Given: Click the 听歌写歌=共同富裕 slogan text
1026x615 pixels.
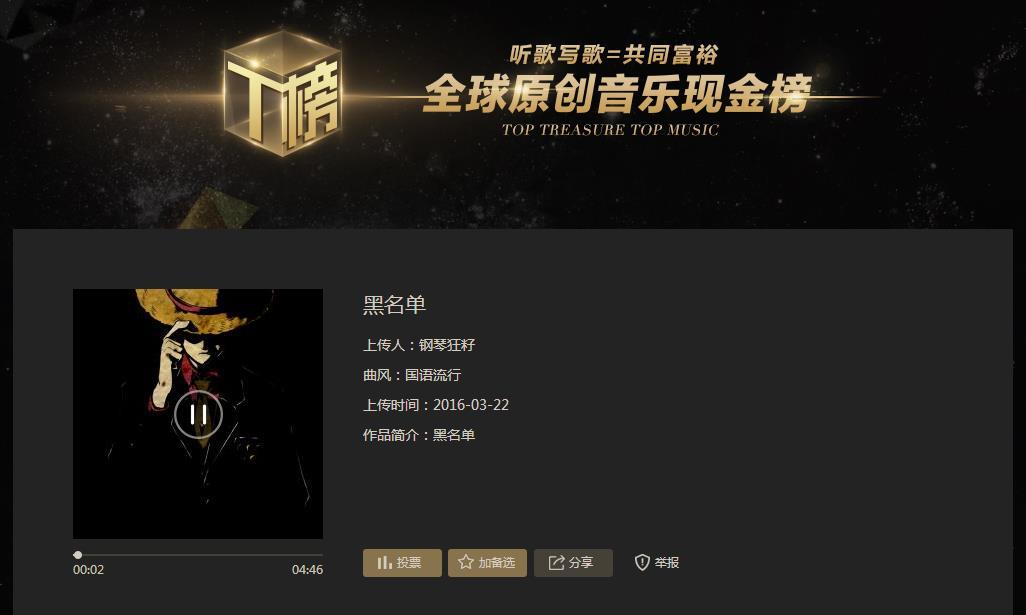Looking at the screenshot, I should point(614,55).
